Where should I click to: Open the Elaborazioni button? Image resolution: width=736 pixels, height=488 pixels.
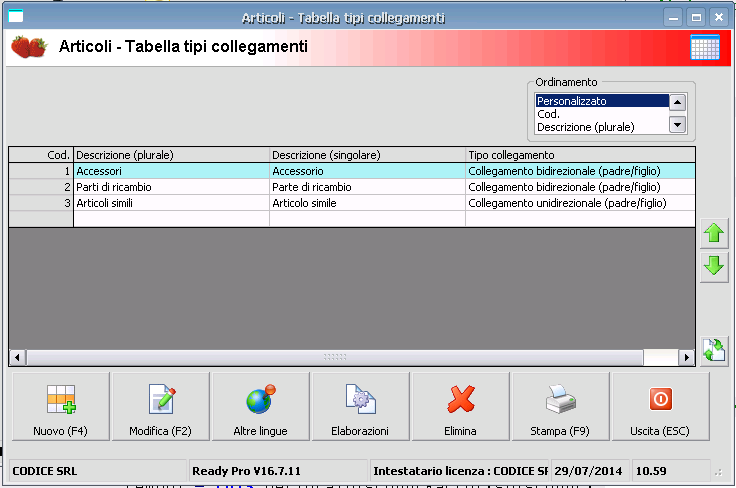[x=360, y=407]
